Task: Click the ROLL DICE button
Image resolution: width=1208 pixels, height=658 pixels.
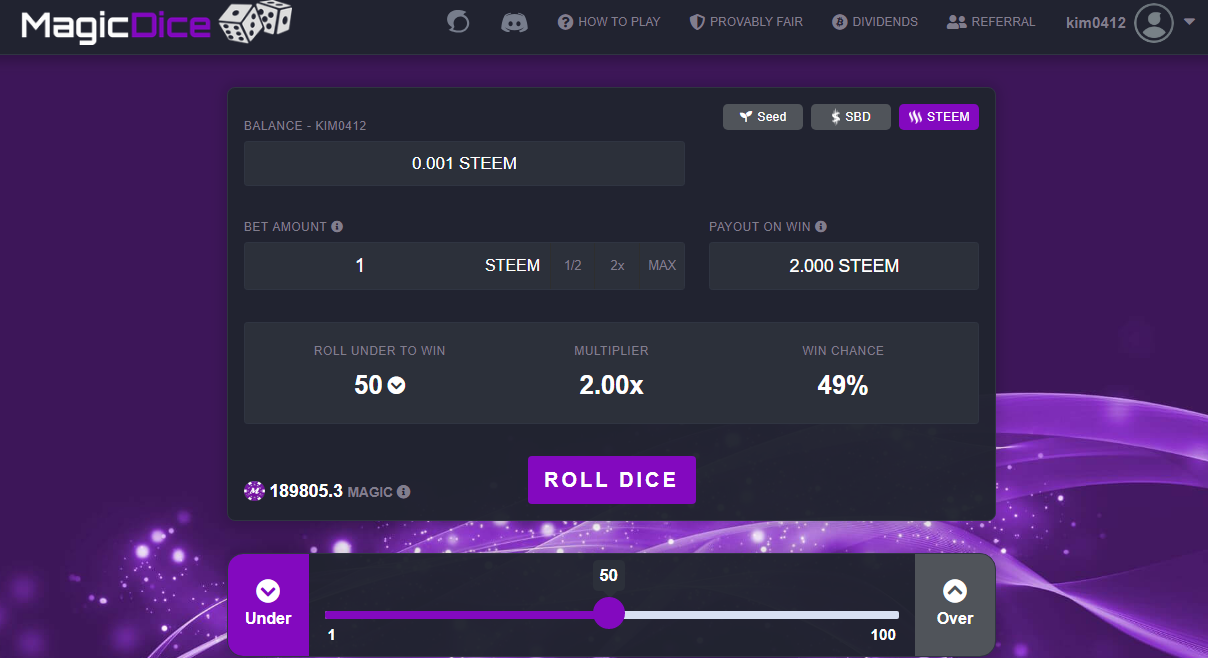Action: 611,480
